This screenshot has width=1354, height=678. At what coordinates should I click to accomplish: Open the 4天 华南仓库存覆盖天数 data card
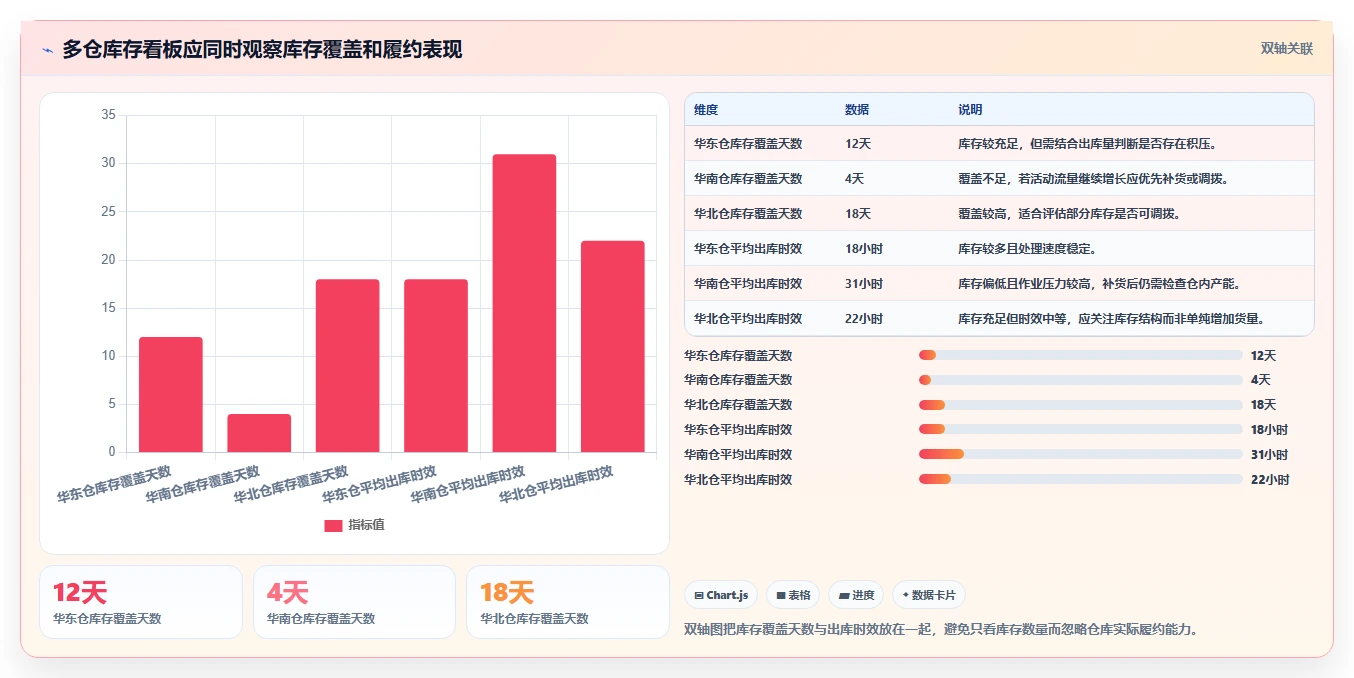[355, 602]
